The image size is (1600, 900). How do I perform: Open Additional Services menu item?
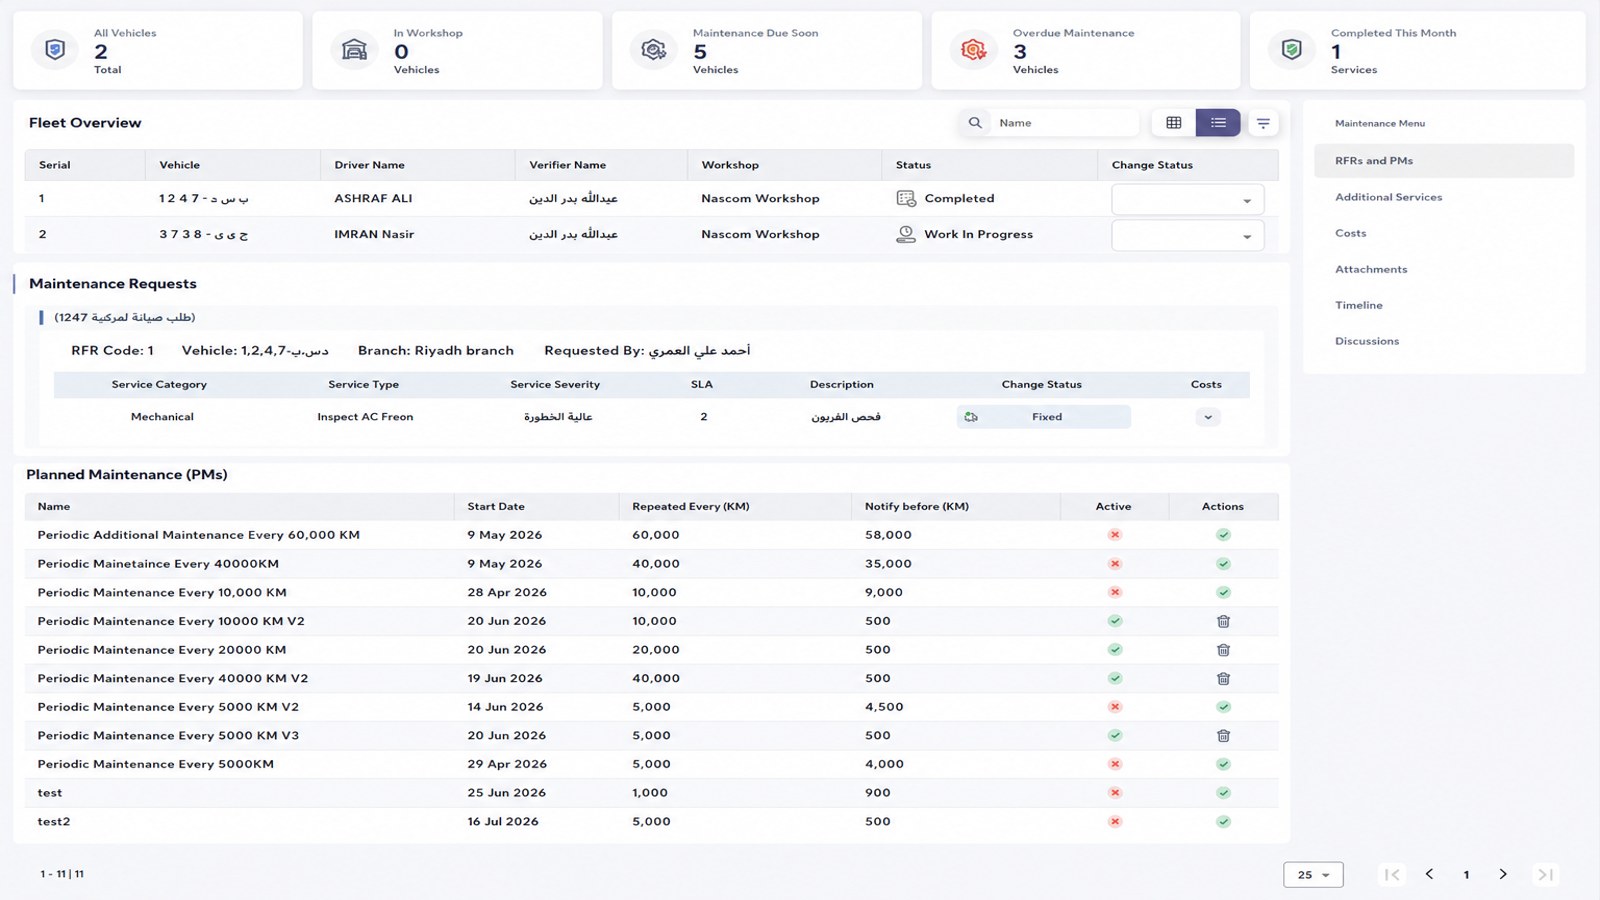pos(1389,197)
